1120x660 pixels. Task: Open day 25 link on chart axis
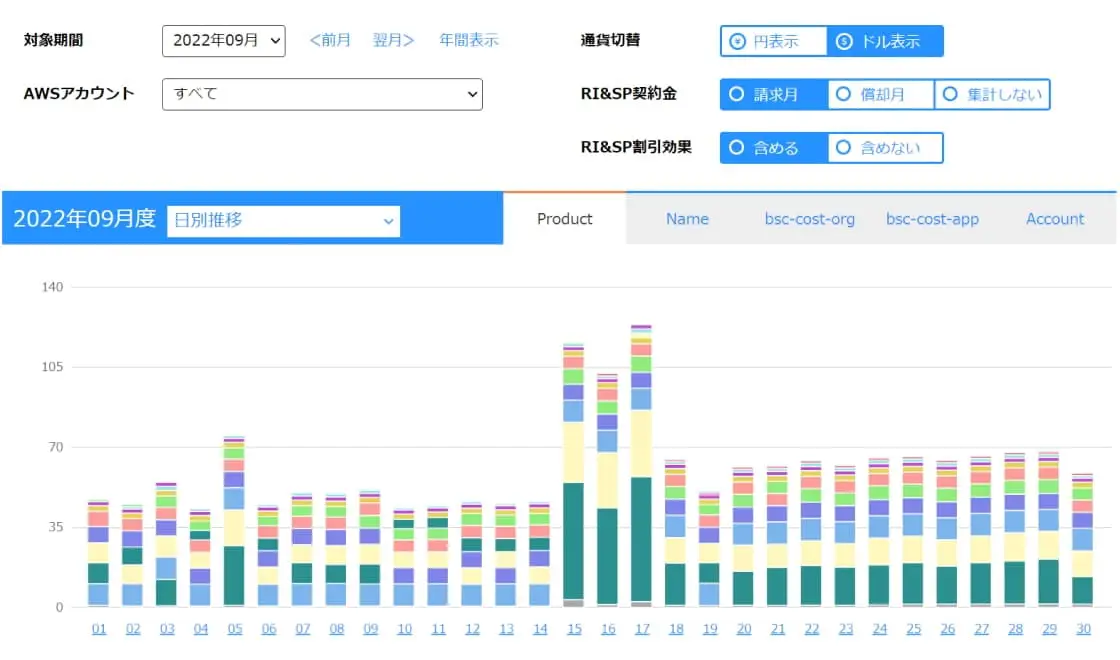pos(913,629)
